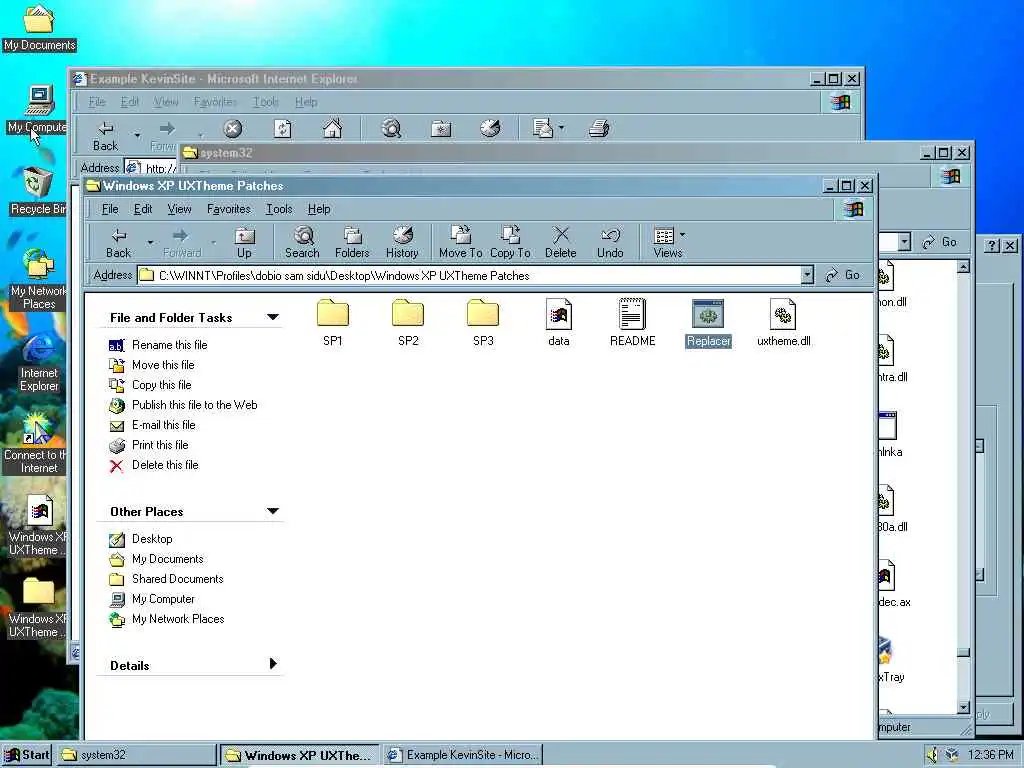Click the volume tray icon
Screen dimensions: 1024x768
click(933, 755)
